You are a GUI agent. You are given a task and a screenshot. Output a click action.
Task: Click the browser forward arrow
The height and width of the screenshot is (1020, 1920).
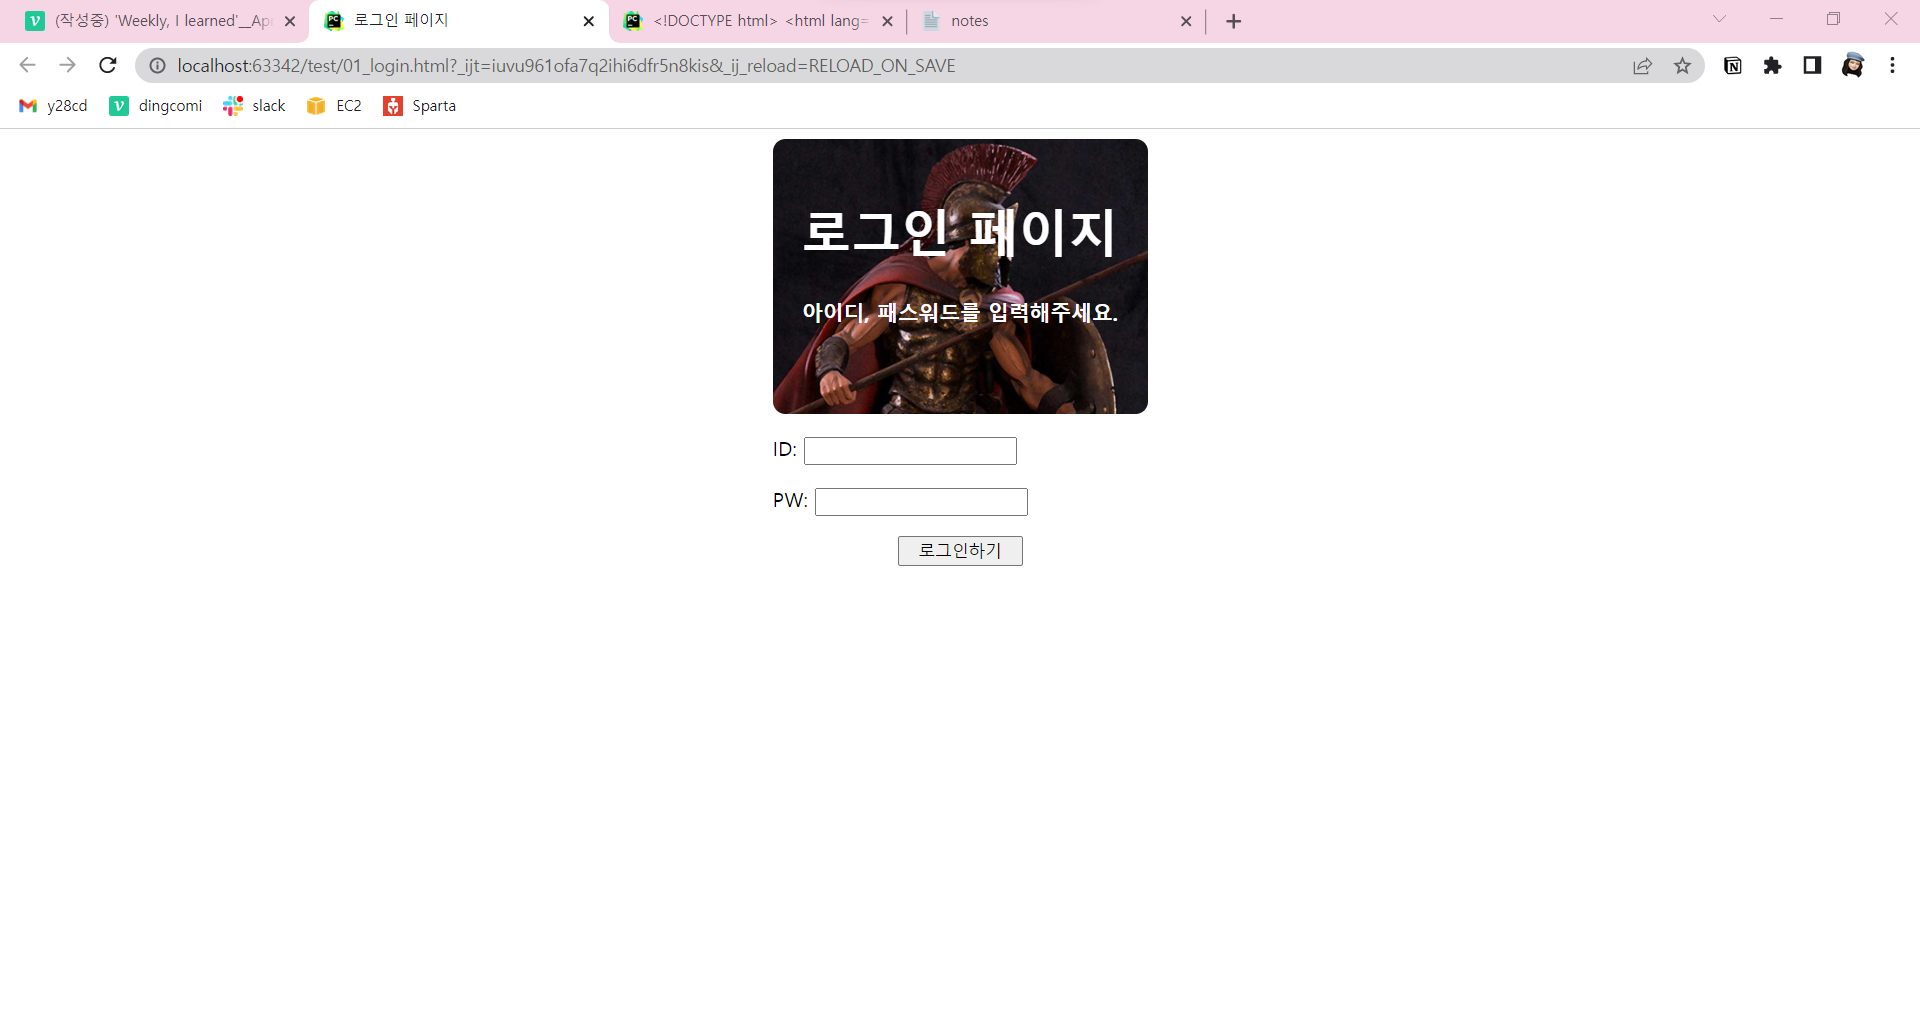[67, 65]
